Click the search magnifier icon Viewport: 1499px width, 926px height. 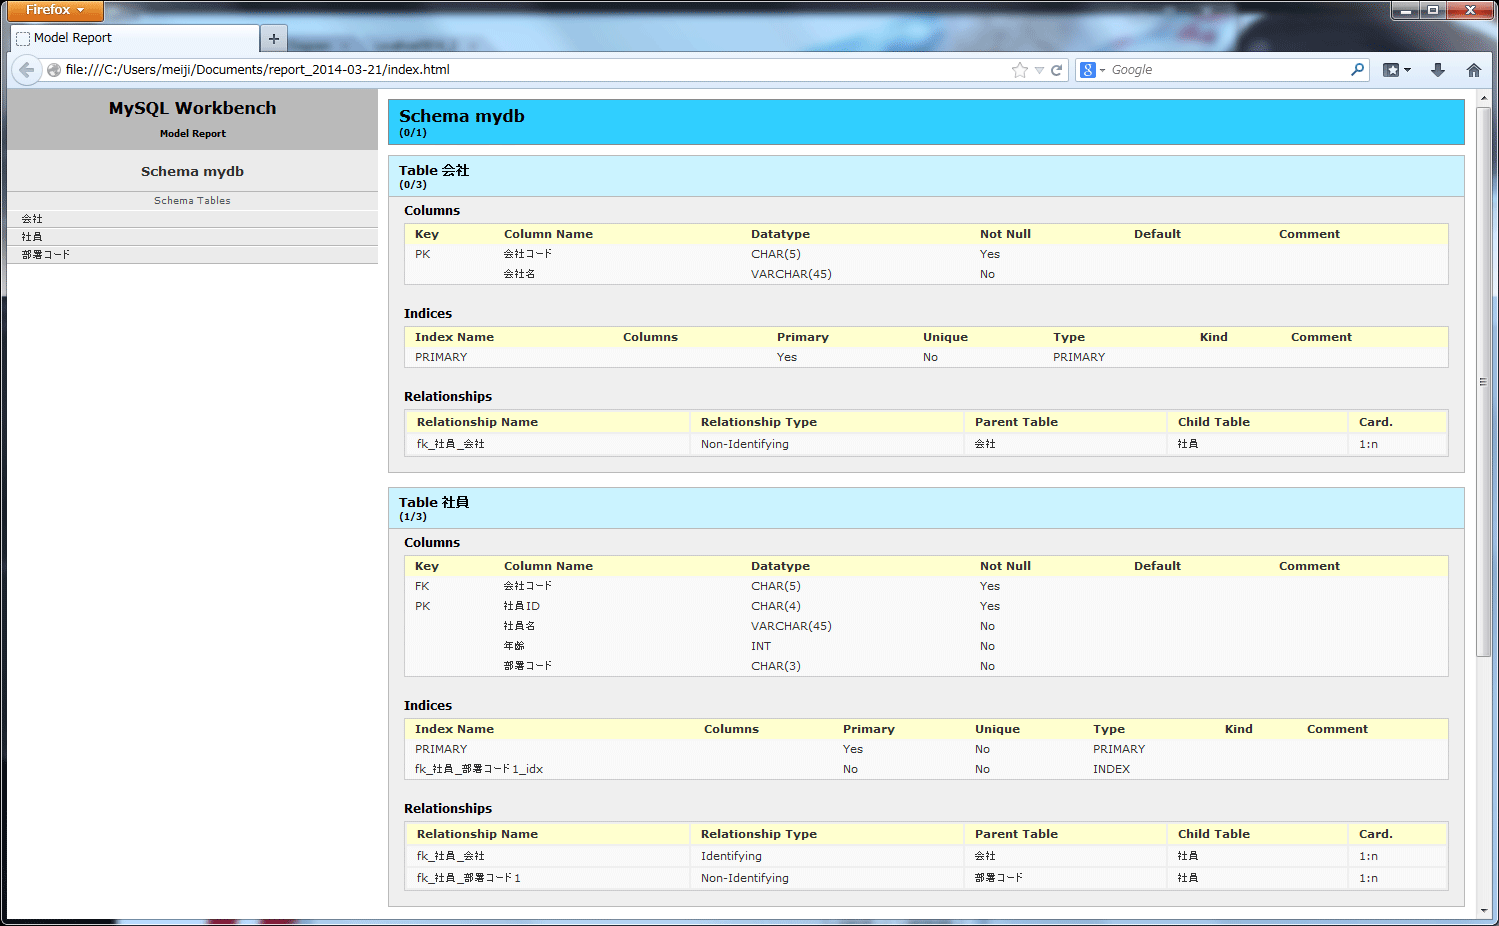point(1357,70)
